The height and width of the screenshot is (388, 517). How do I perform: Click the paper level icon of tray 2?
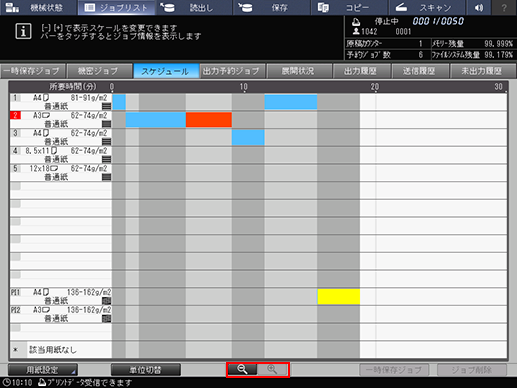pos(106,124)
